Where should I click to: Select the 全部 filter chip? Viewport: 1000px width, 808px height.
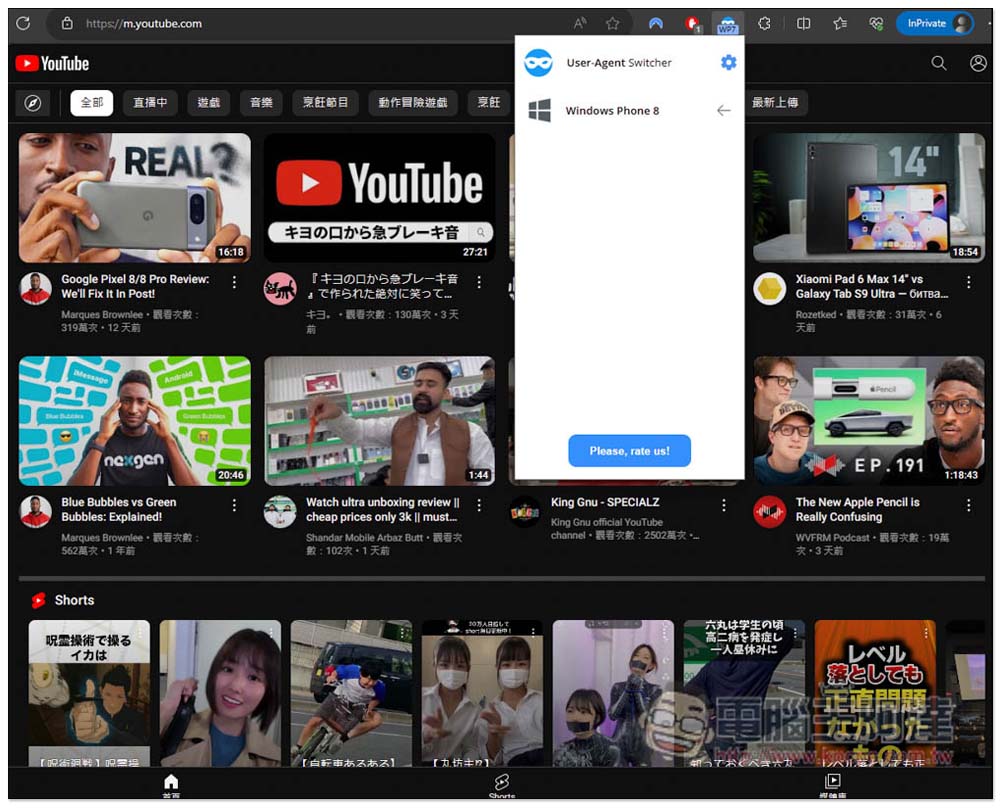click(x=92, y=103)
